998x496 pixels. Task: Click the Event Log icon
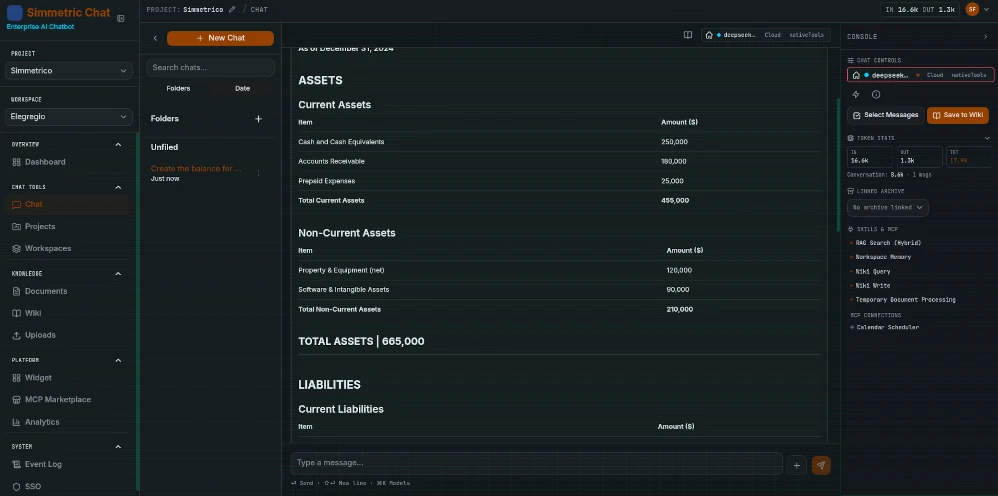point(17,464)
